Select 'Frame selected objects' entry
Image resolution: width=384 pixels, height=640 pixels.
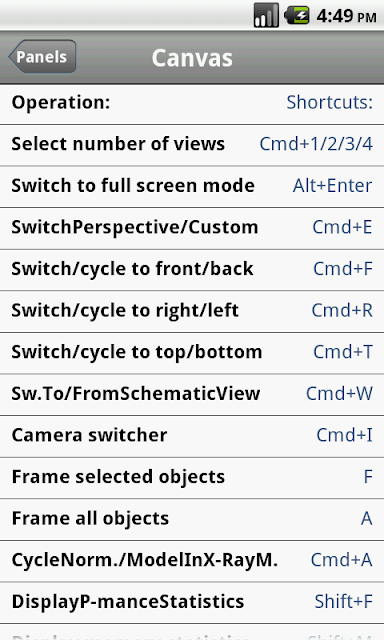[x=192, y=478]
